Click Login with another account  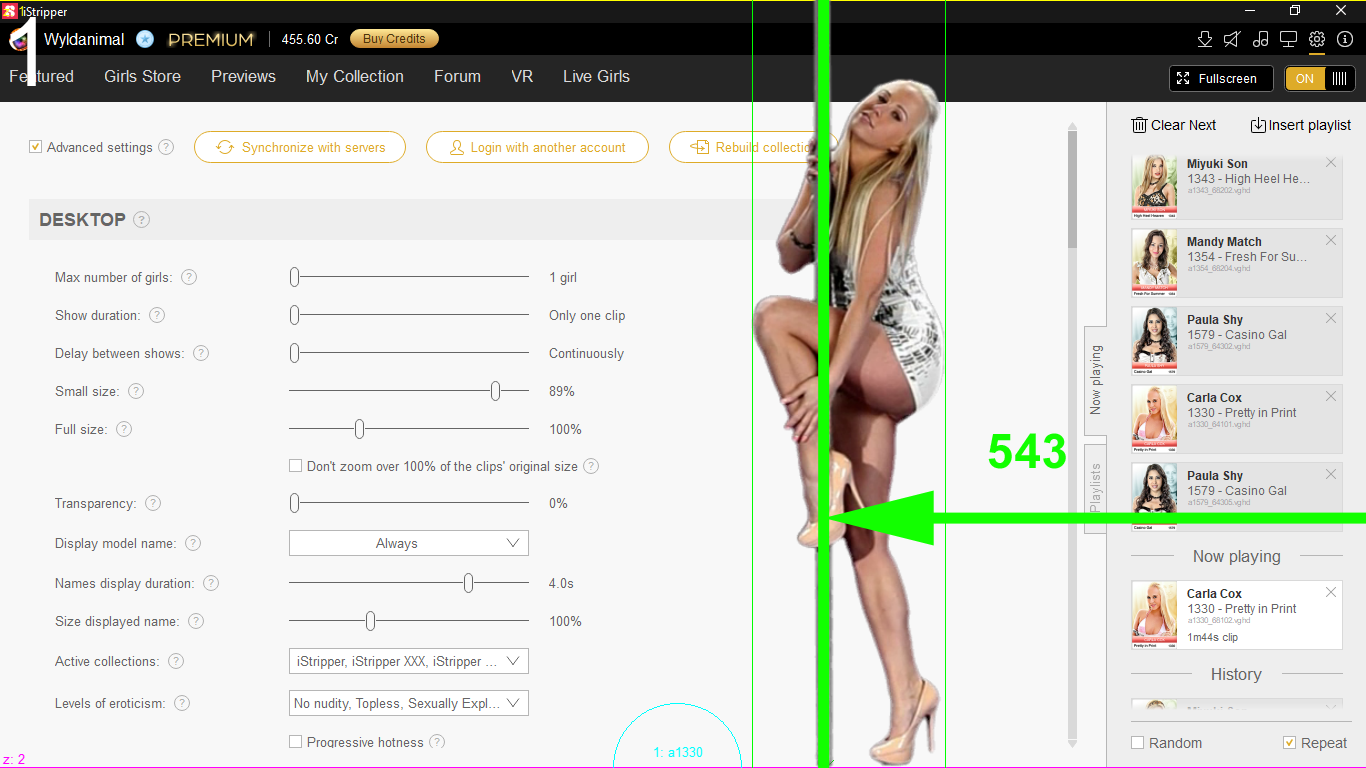pos(537,147)
